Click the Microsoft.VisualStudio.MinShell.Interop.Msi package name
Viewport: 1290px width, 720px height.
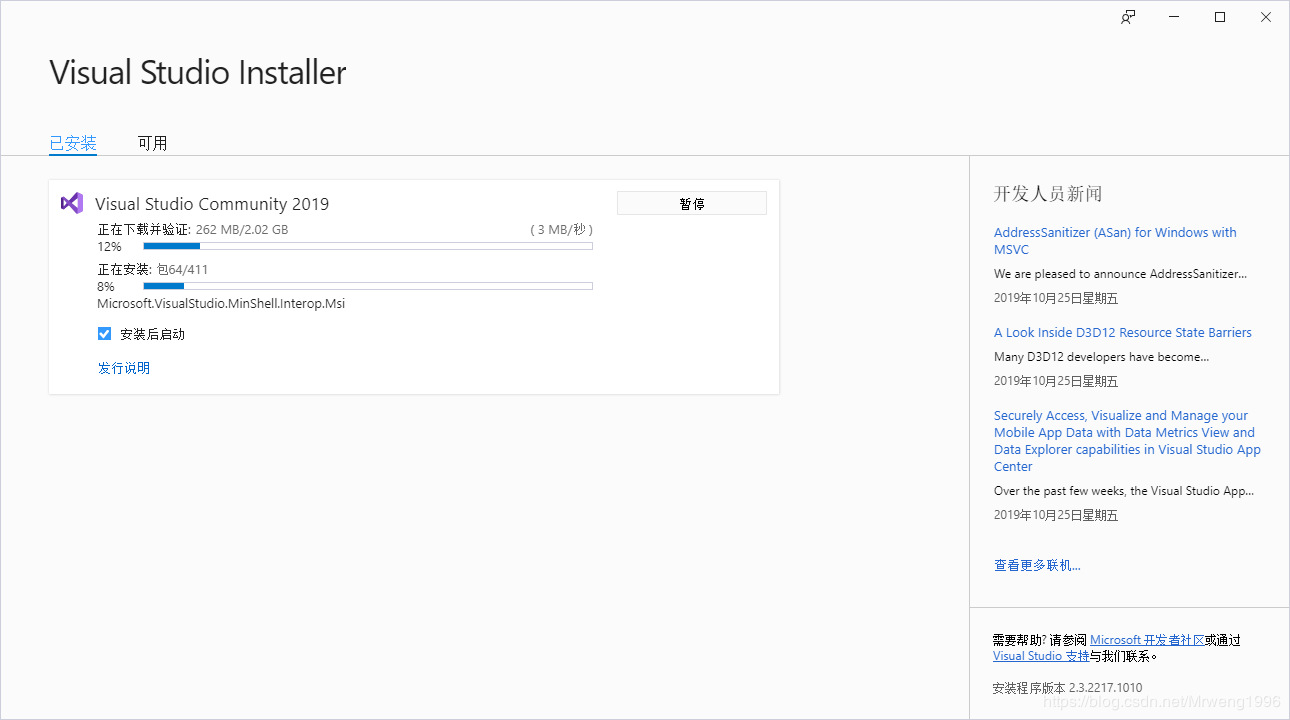coord(221,303)
